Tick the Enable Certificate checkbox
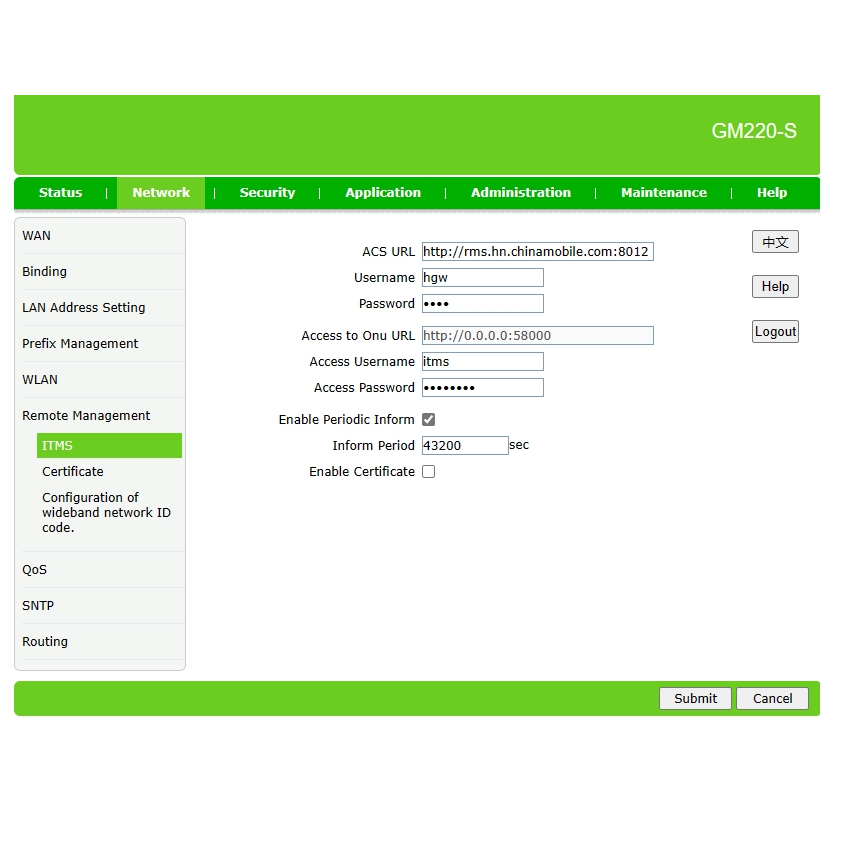The width and height of the screenshot is (842, 842). click(x=428, y=472)
